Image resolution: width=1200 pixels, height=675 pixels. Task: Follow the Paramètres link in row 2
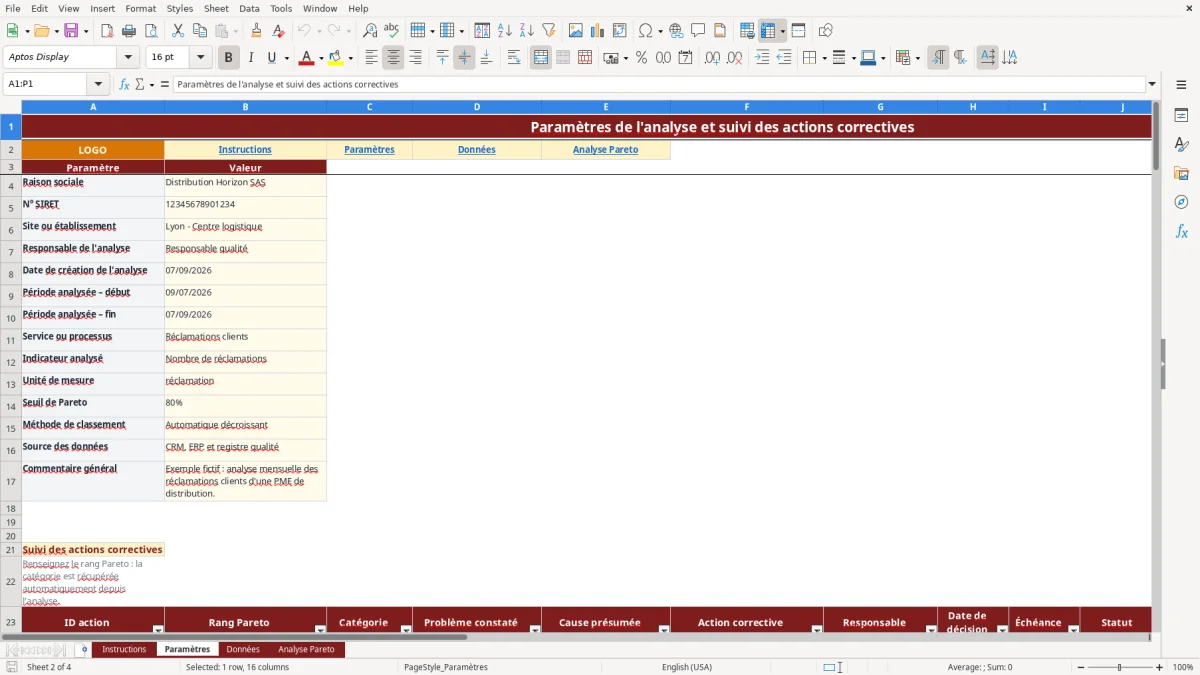369,150
